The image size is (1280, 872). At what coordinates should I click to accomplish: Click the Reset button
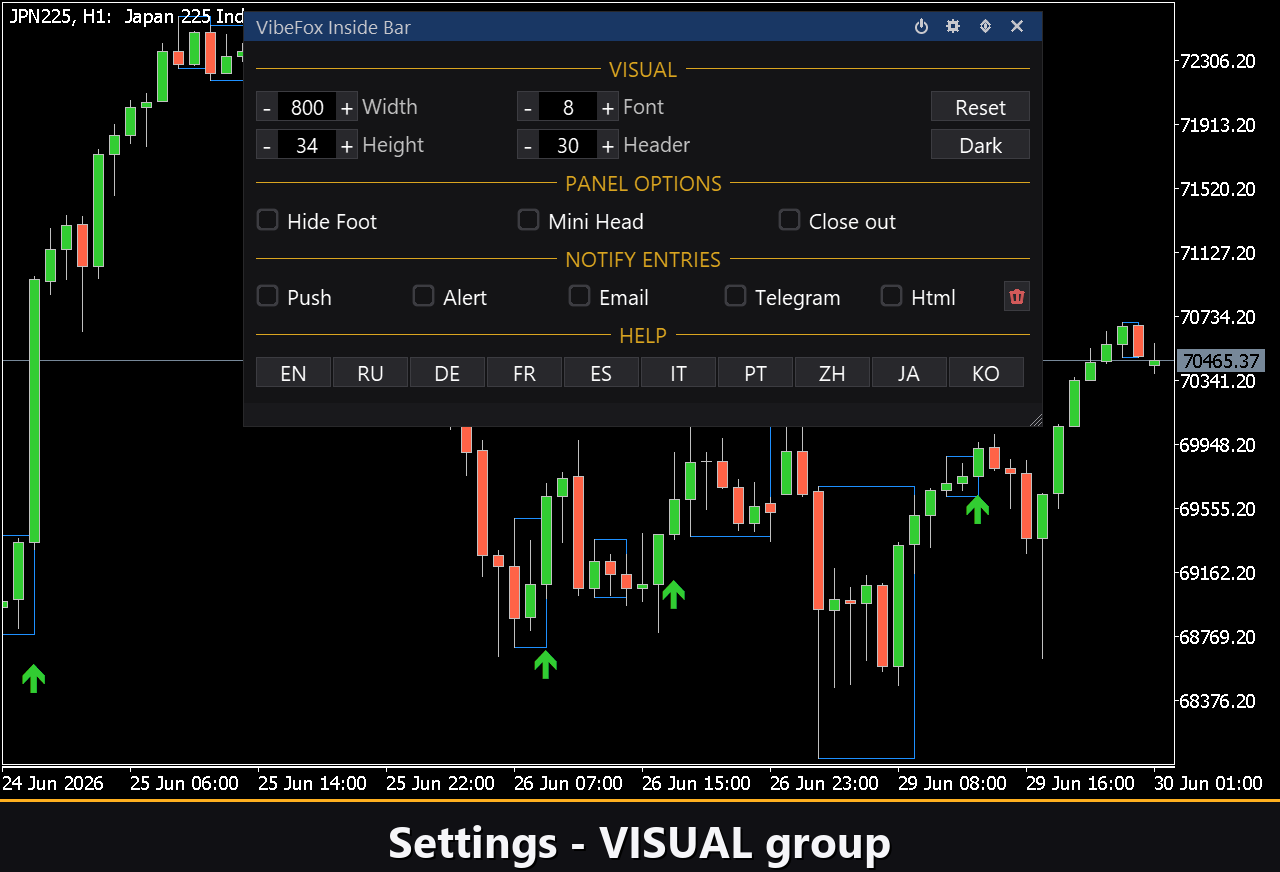tap(980, 107)
